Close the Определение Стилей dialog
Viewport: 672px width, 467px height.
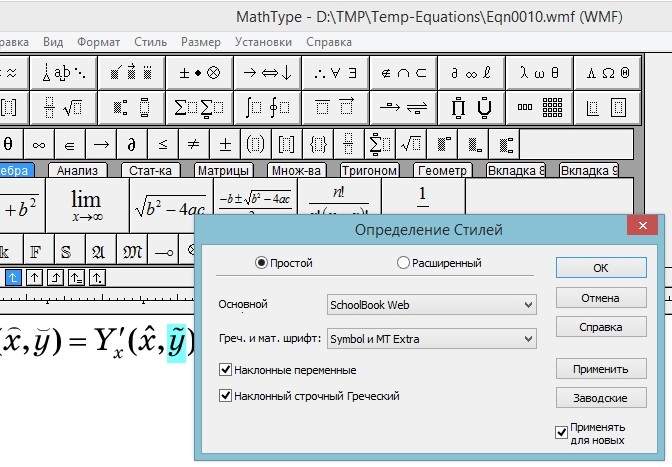point(642,225)
